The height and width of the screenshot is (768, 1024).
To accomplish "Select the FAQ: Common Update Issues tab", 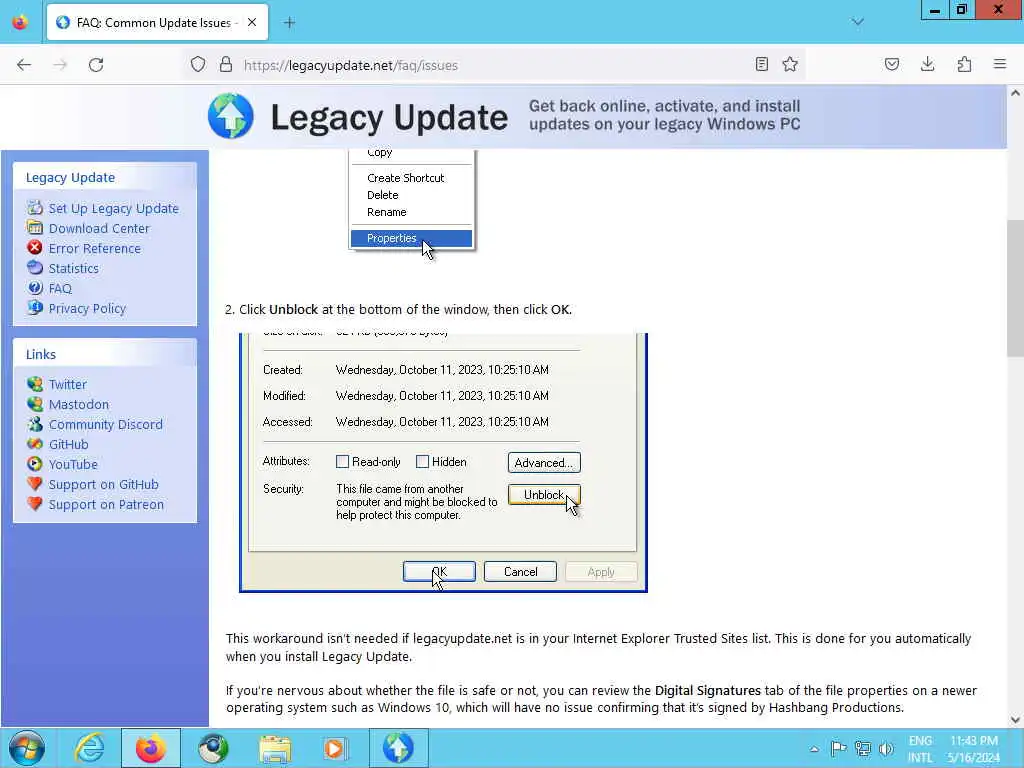I will (x=157, y=23).
